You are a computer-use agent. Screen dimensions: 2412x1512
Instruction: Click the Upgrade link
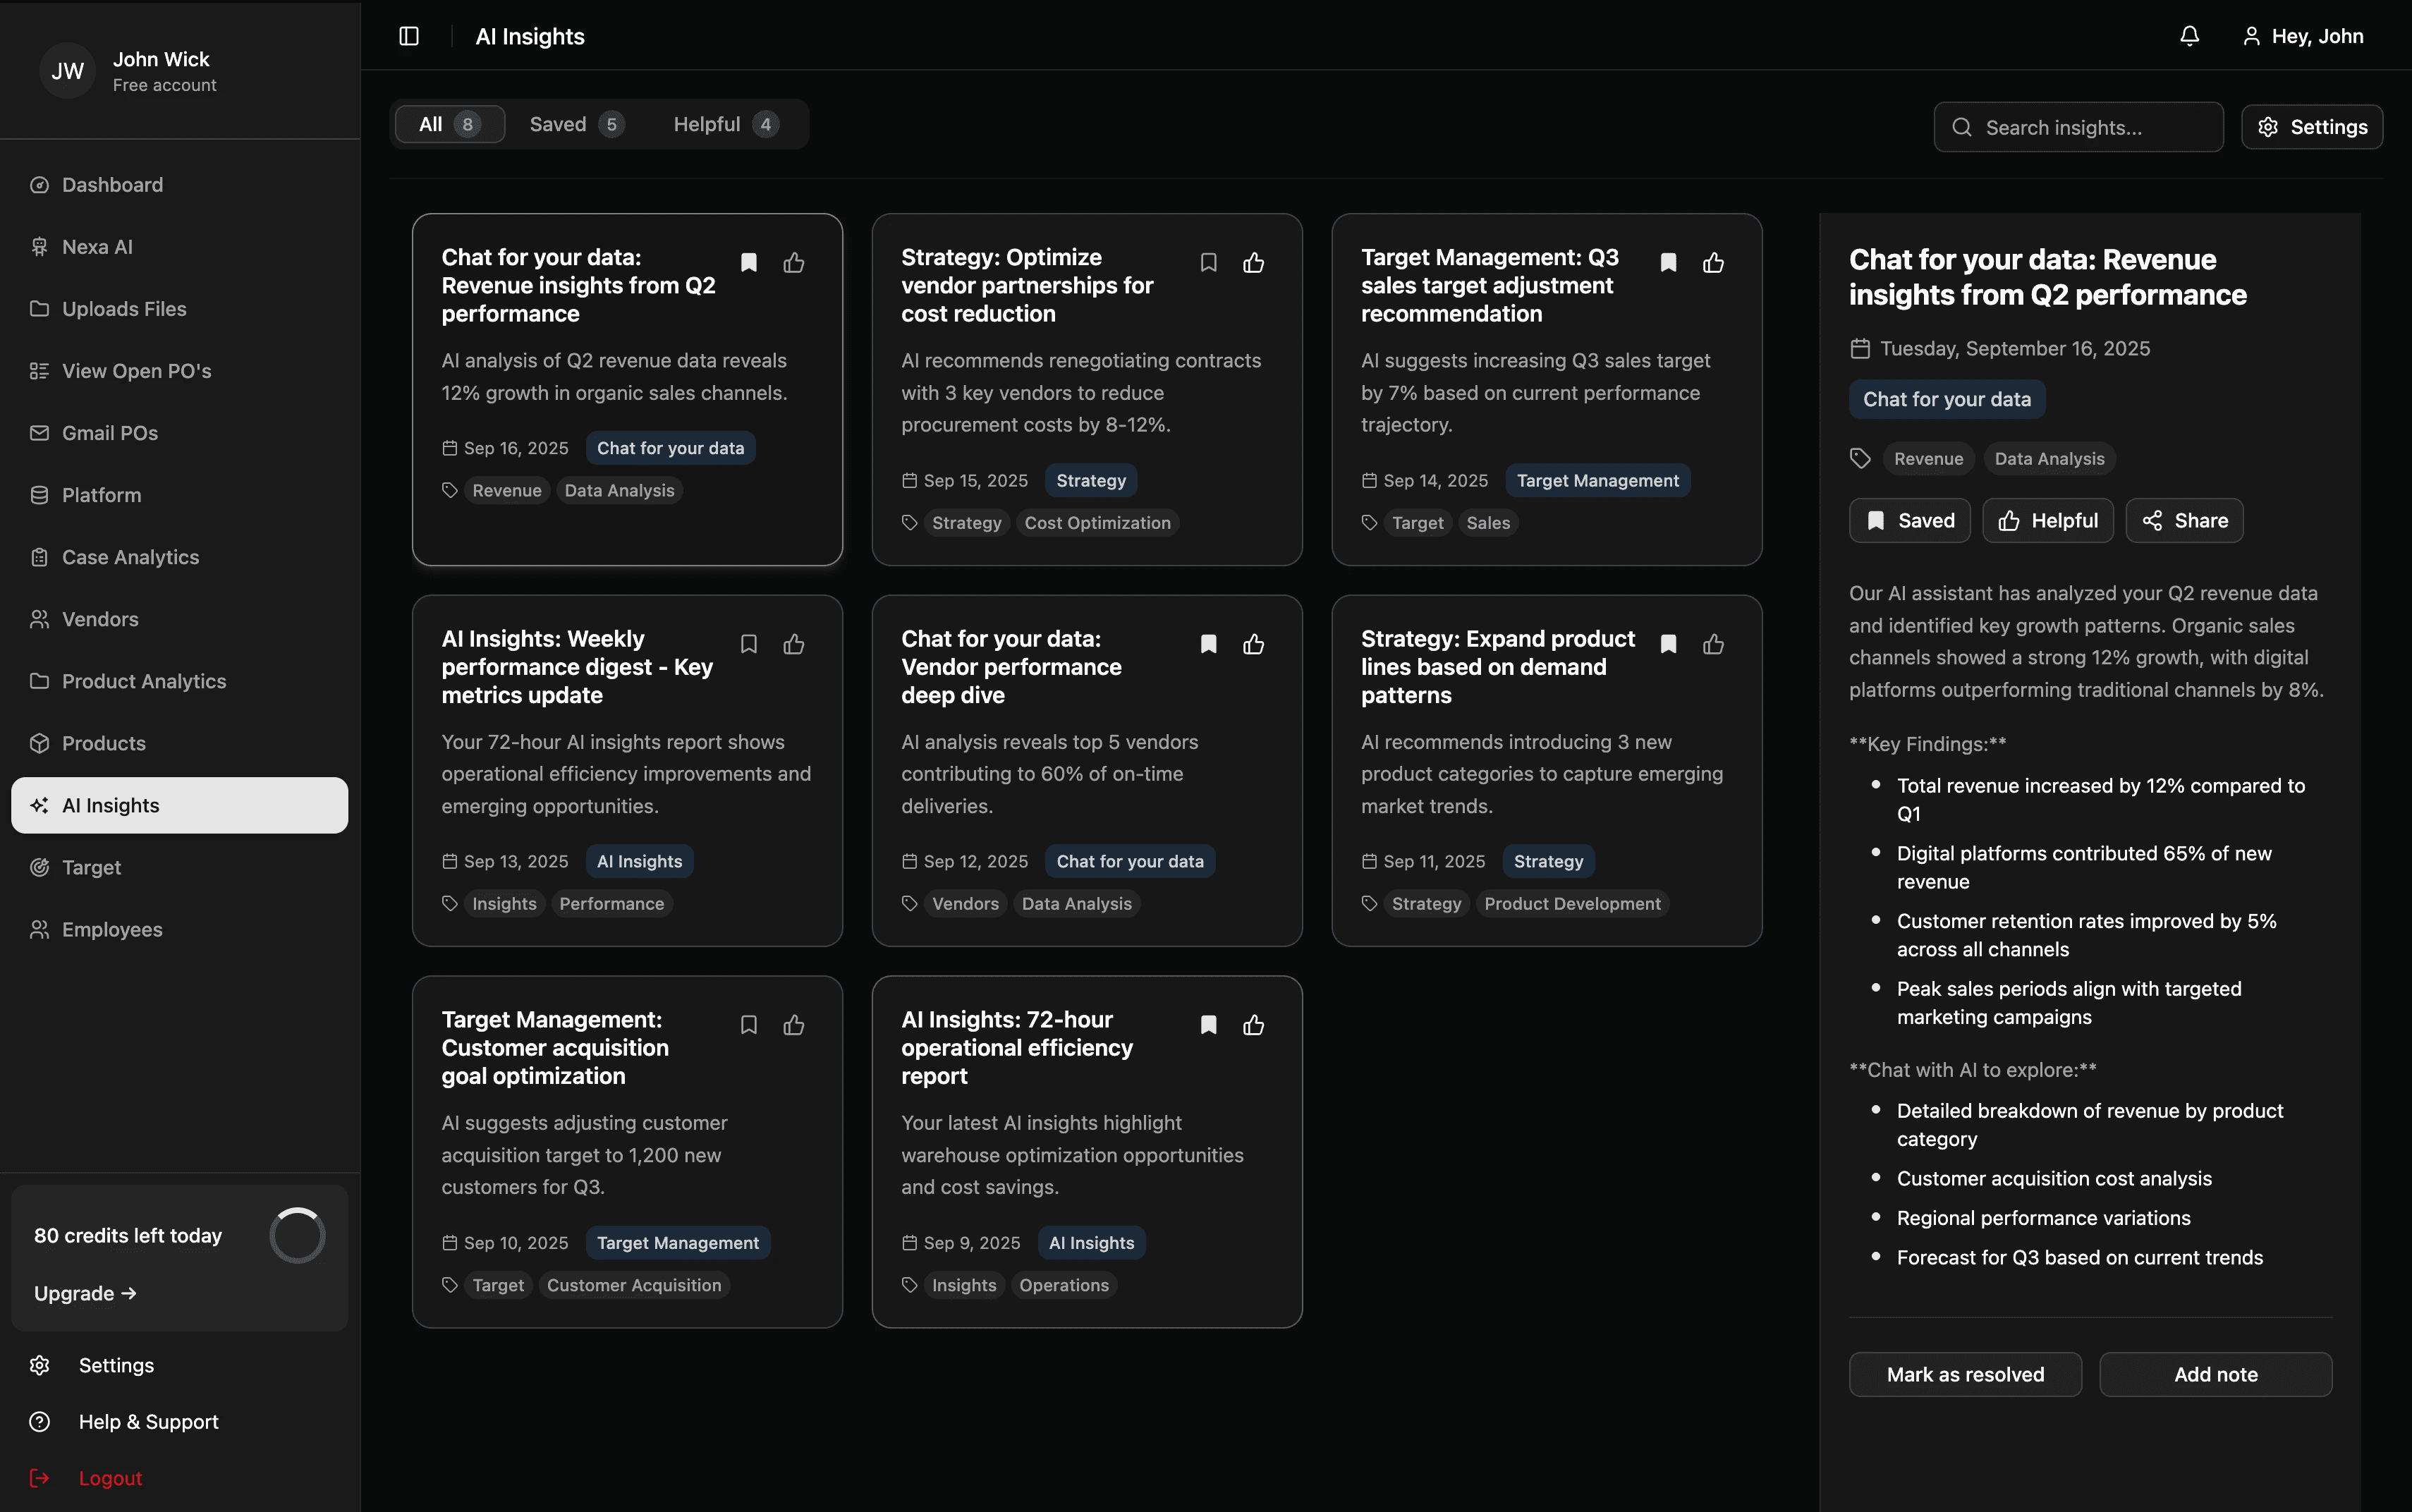pos(84,1293)
